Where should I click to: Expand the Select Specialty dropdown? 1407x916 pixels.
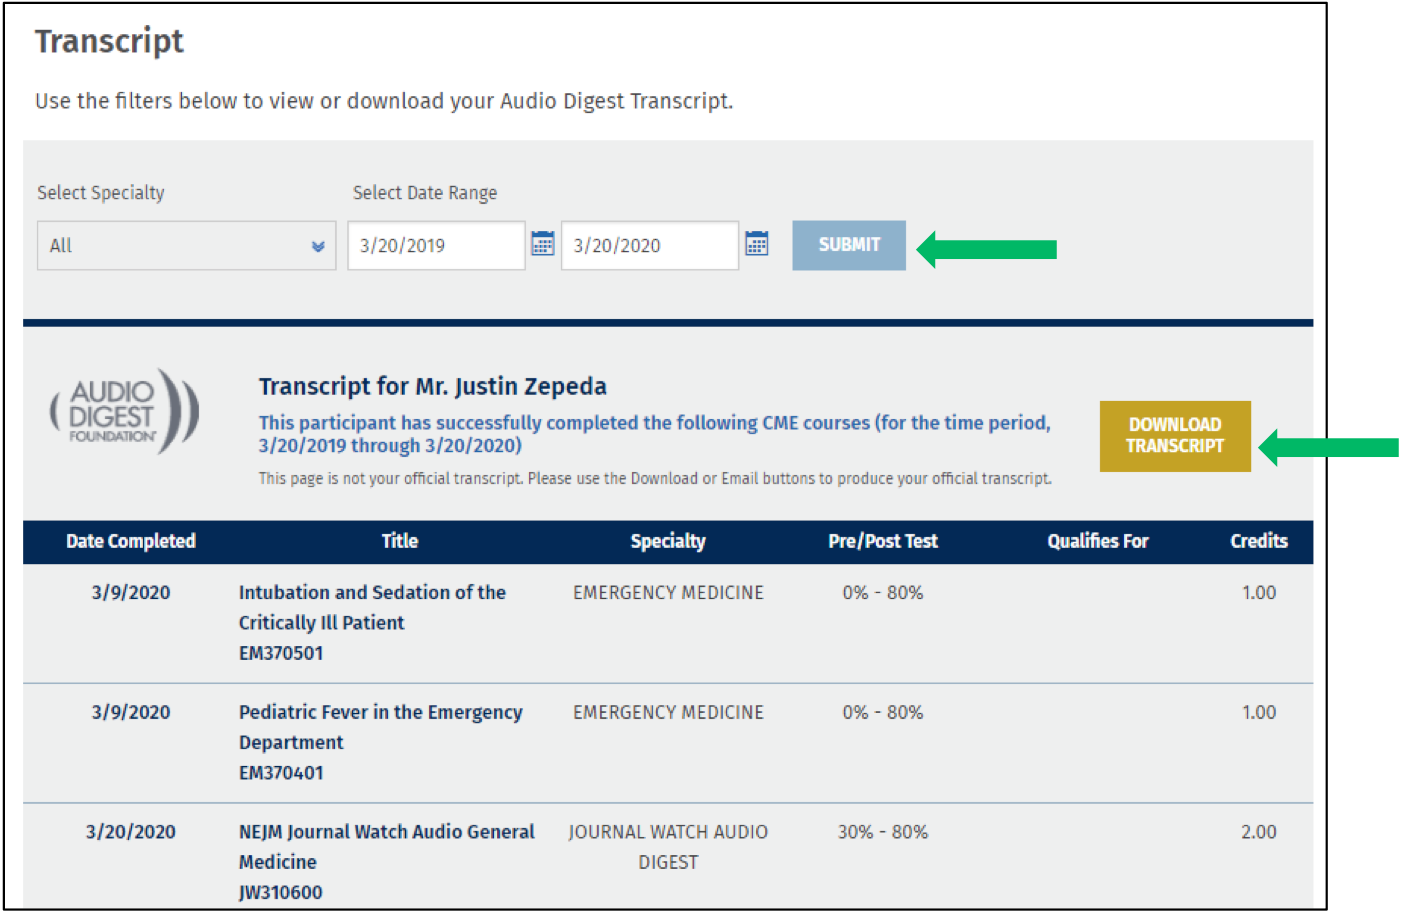186,246
